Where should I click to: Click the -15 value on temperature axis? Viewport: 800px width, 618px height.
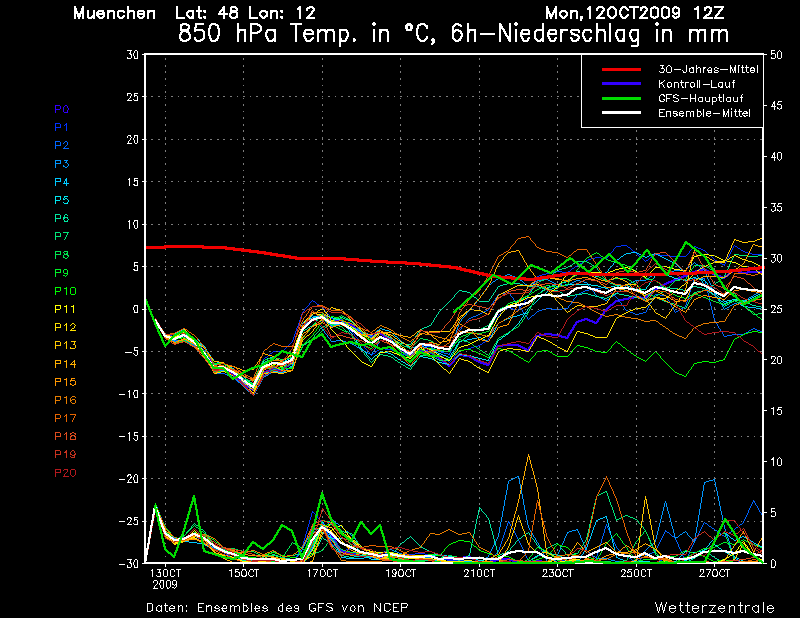coord(129,436)
